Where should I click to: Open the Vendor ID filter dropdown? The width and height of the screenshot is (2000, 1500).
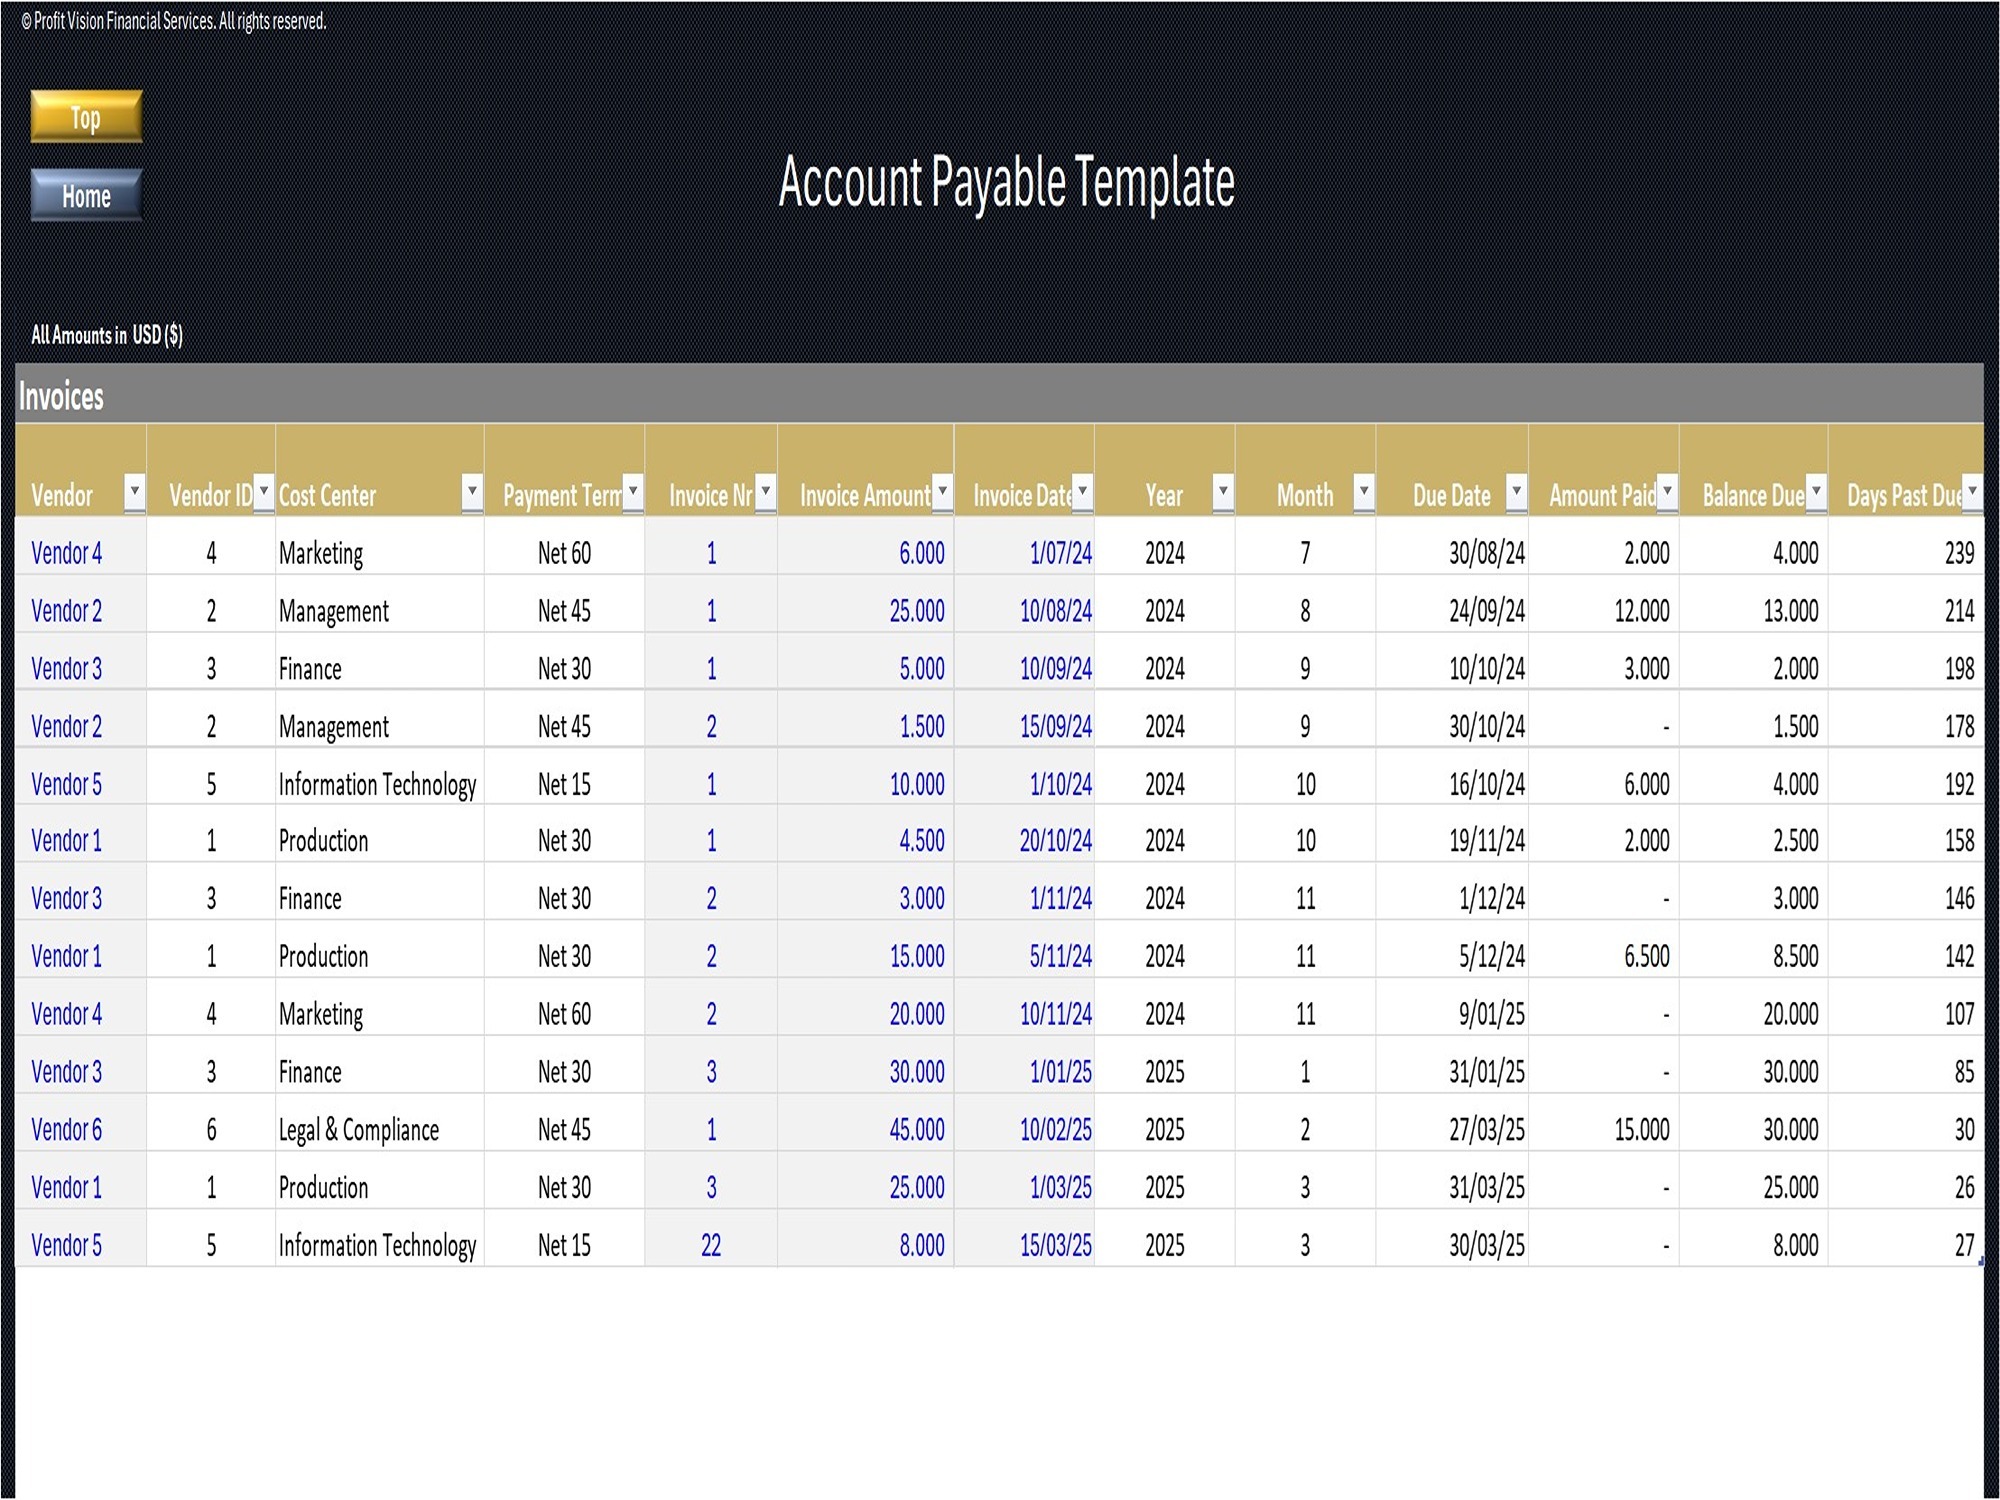(263, 493)
